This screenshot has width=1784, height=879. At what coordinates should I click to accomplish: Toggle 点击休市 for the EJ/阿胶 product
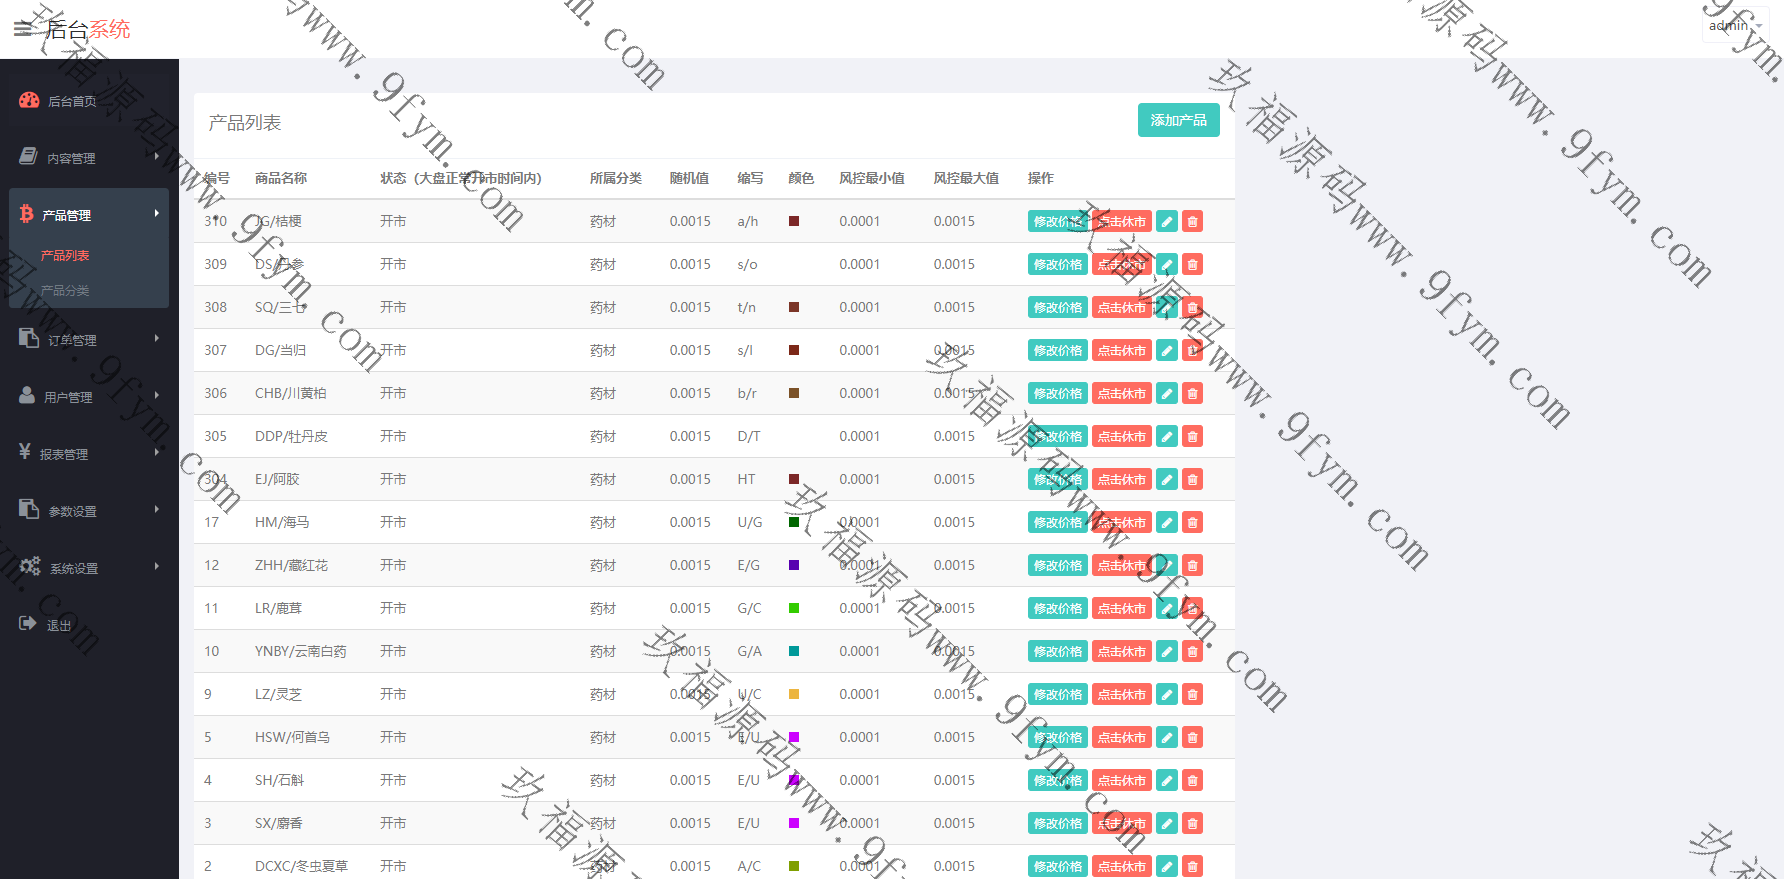pos(1121,479)
